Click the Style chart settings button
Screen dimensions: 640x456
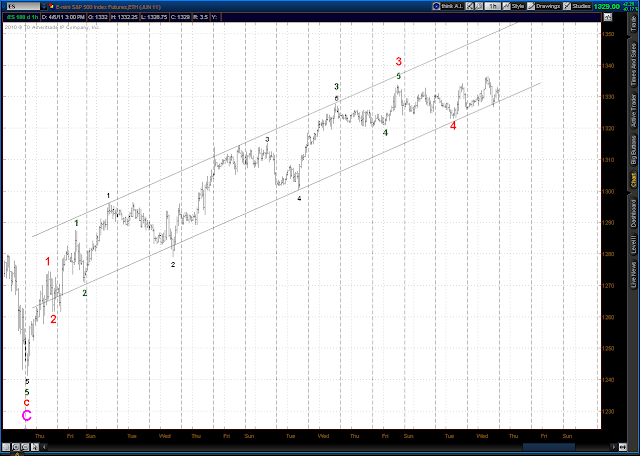pyautogui.click(x=513, y=6)
